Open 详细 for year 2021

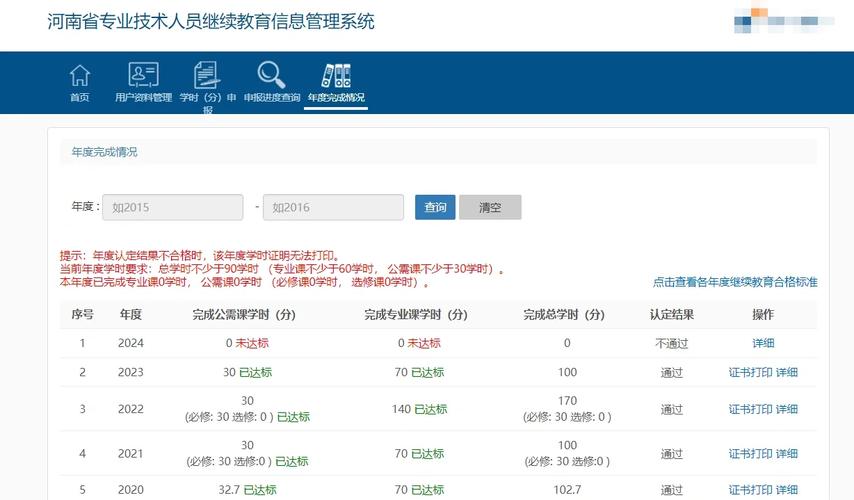pos(787,454)
